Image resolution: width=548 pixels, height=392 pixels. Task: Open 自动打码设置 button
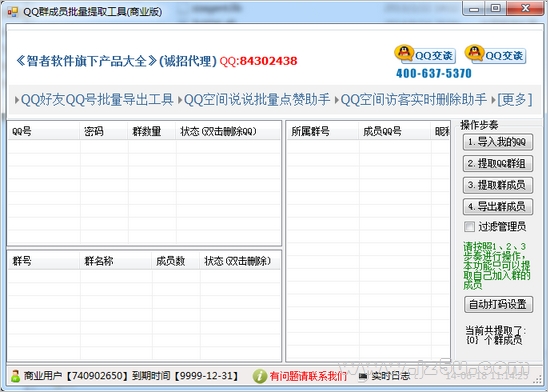coord(498,304)
